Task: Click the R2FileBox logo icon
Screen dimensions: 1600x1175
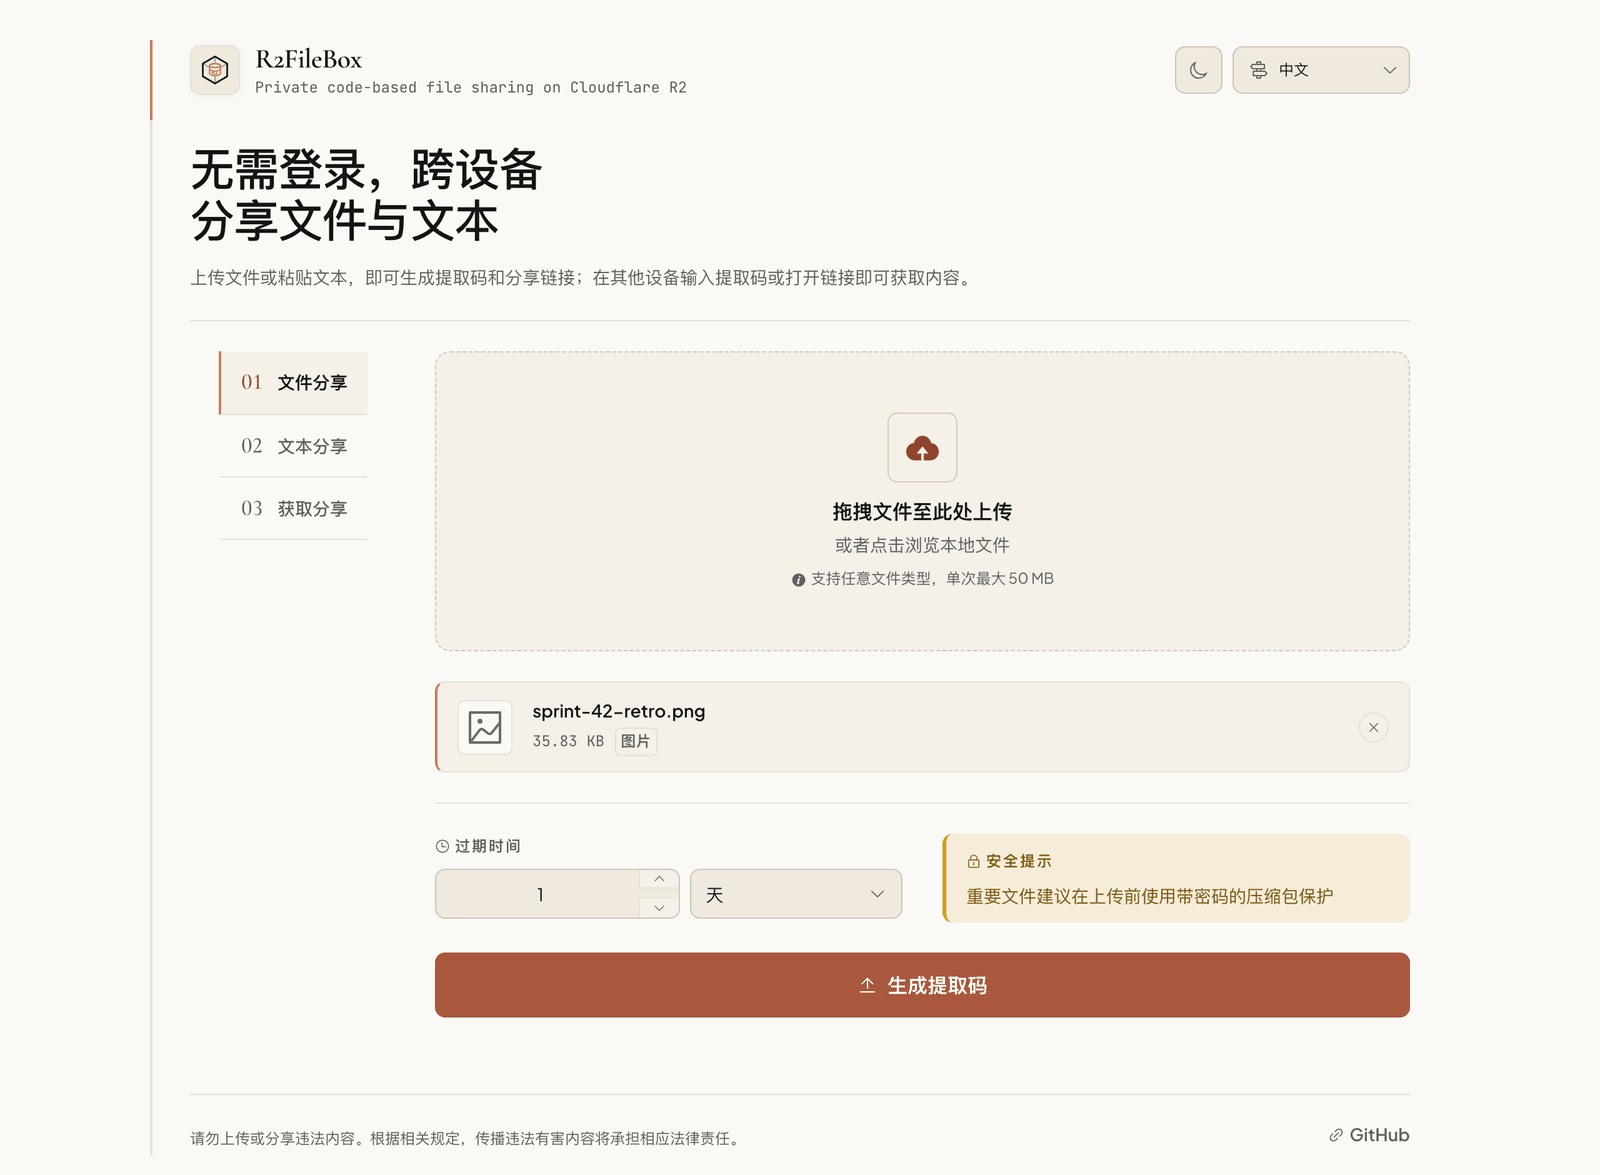Action: (215, 70)
